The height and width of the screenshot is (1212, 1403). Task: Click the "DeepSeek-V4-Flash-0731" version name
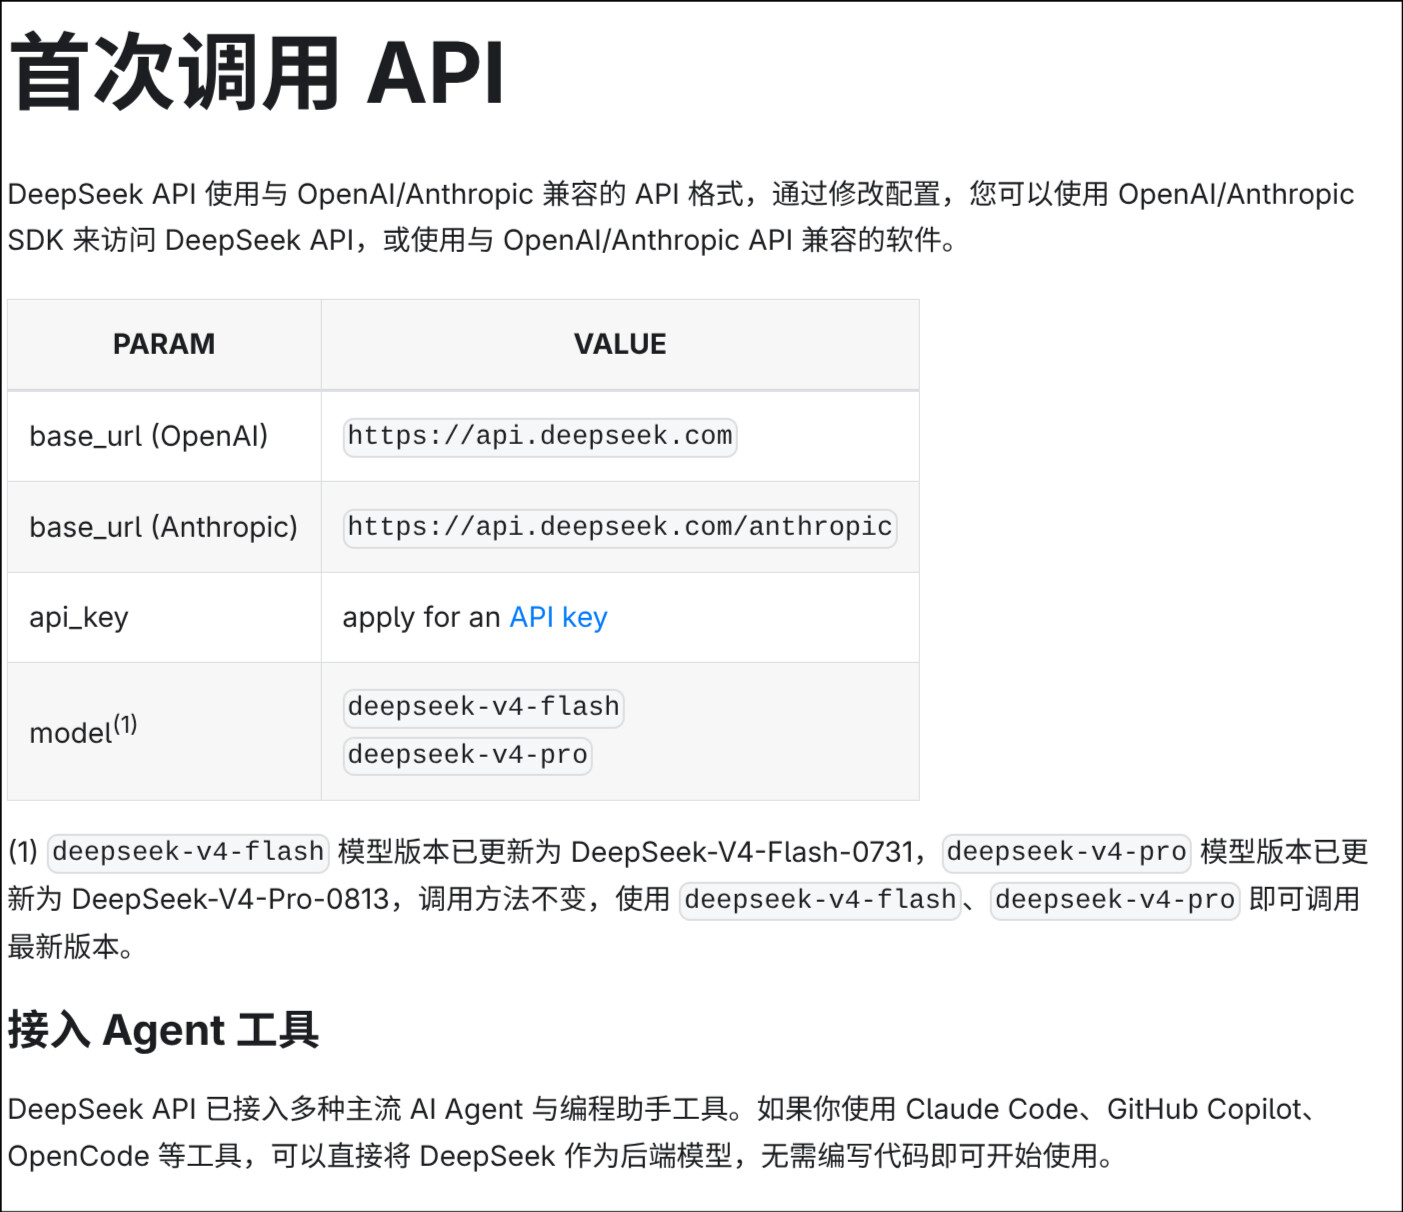pos(742,852)
